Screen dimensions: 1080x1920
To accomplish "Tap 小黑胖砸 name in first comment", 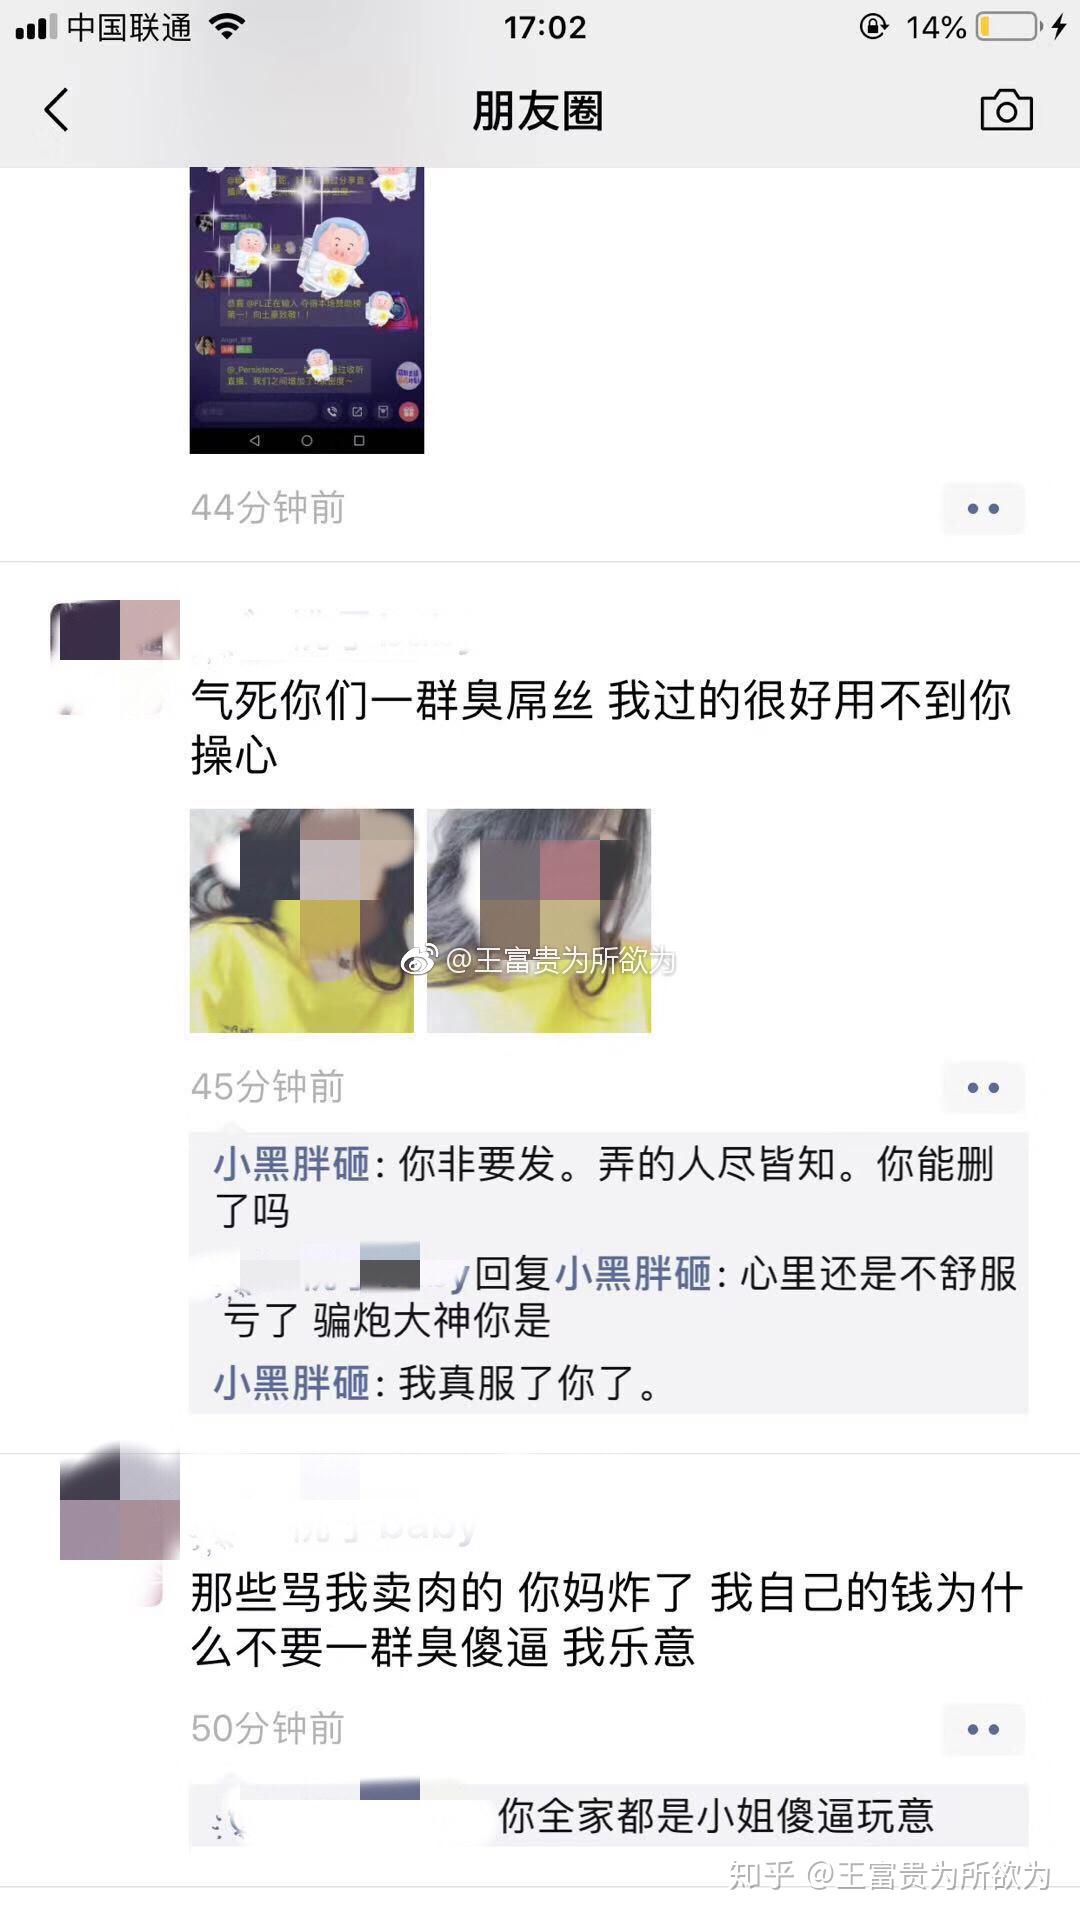I will (292, 1165).
